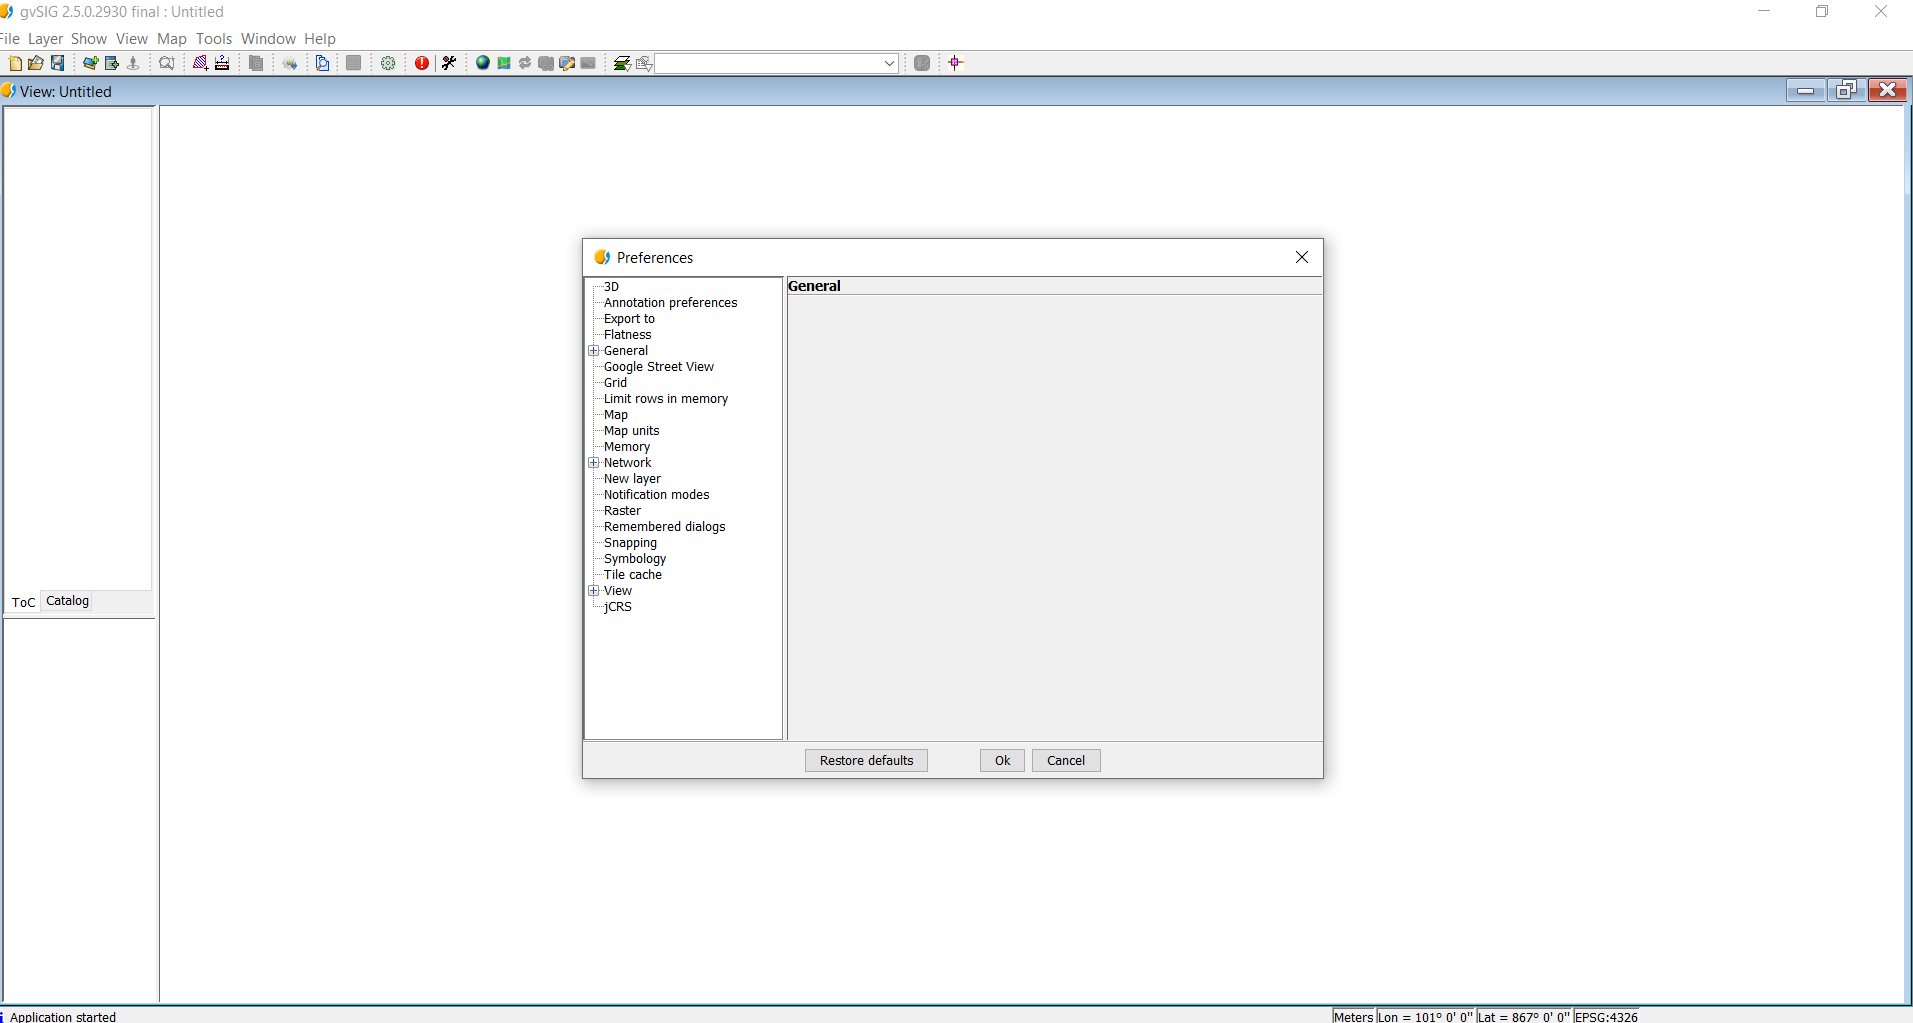The width and height of the screenshot is (1913, 1023).
Task: Open the Window menu
Action: 268,39
